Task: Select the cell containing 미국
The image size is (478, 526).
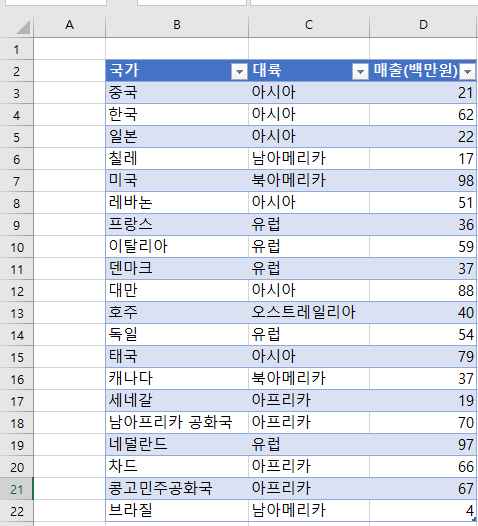Action: click(177, 181)
